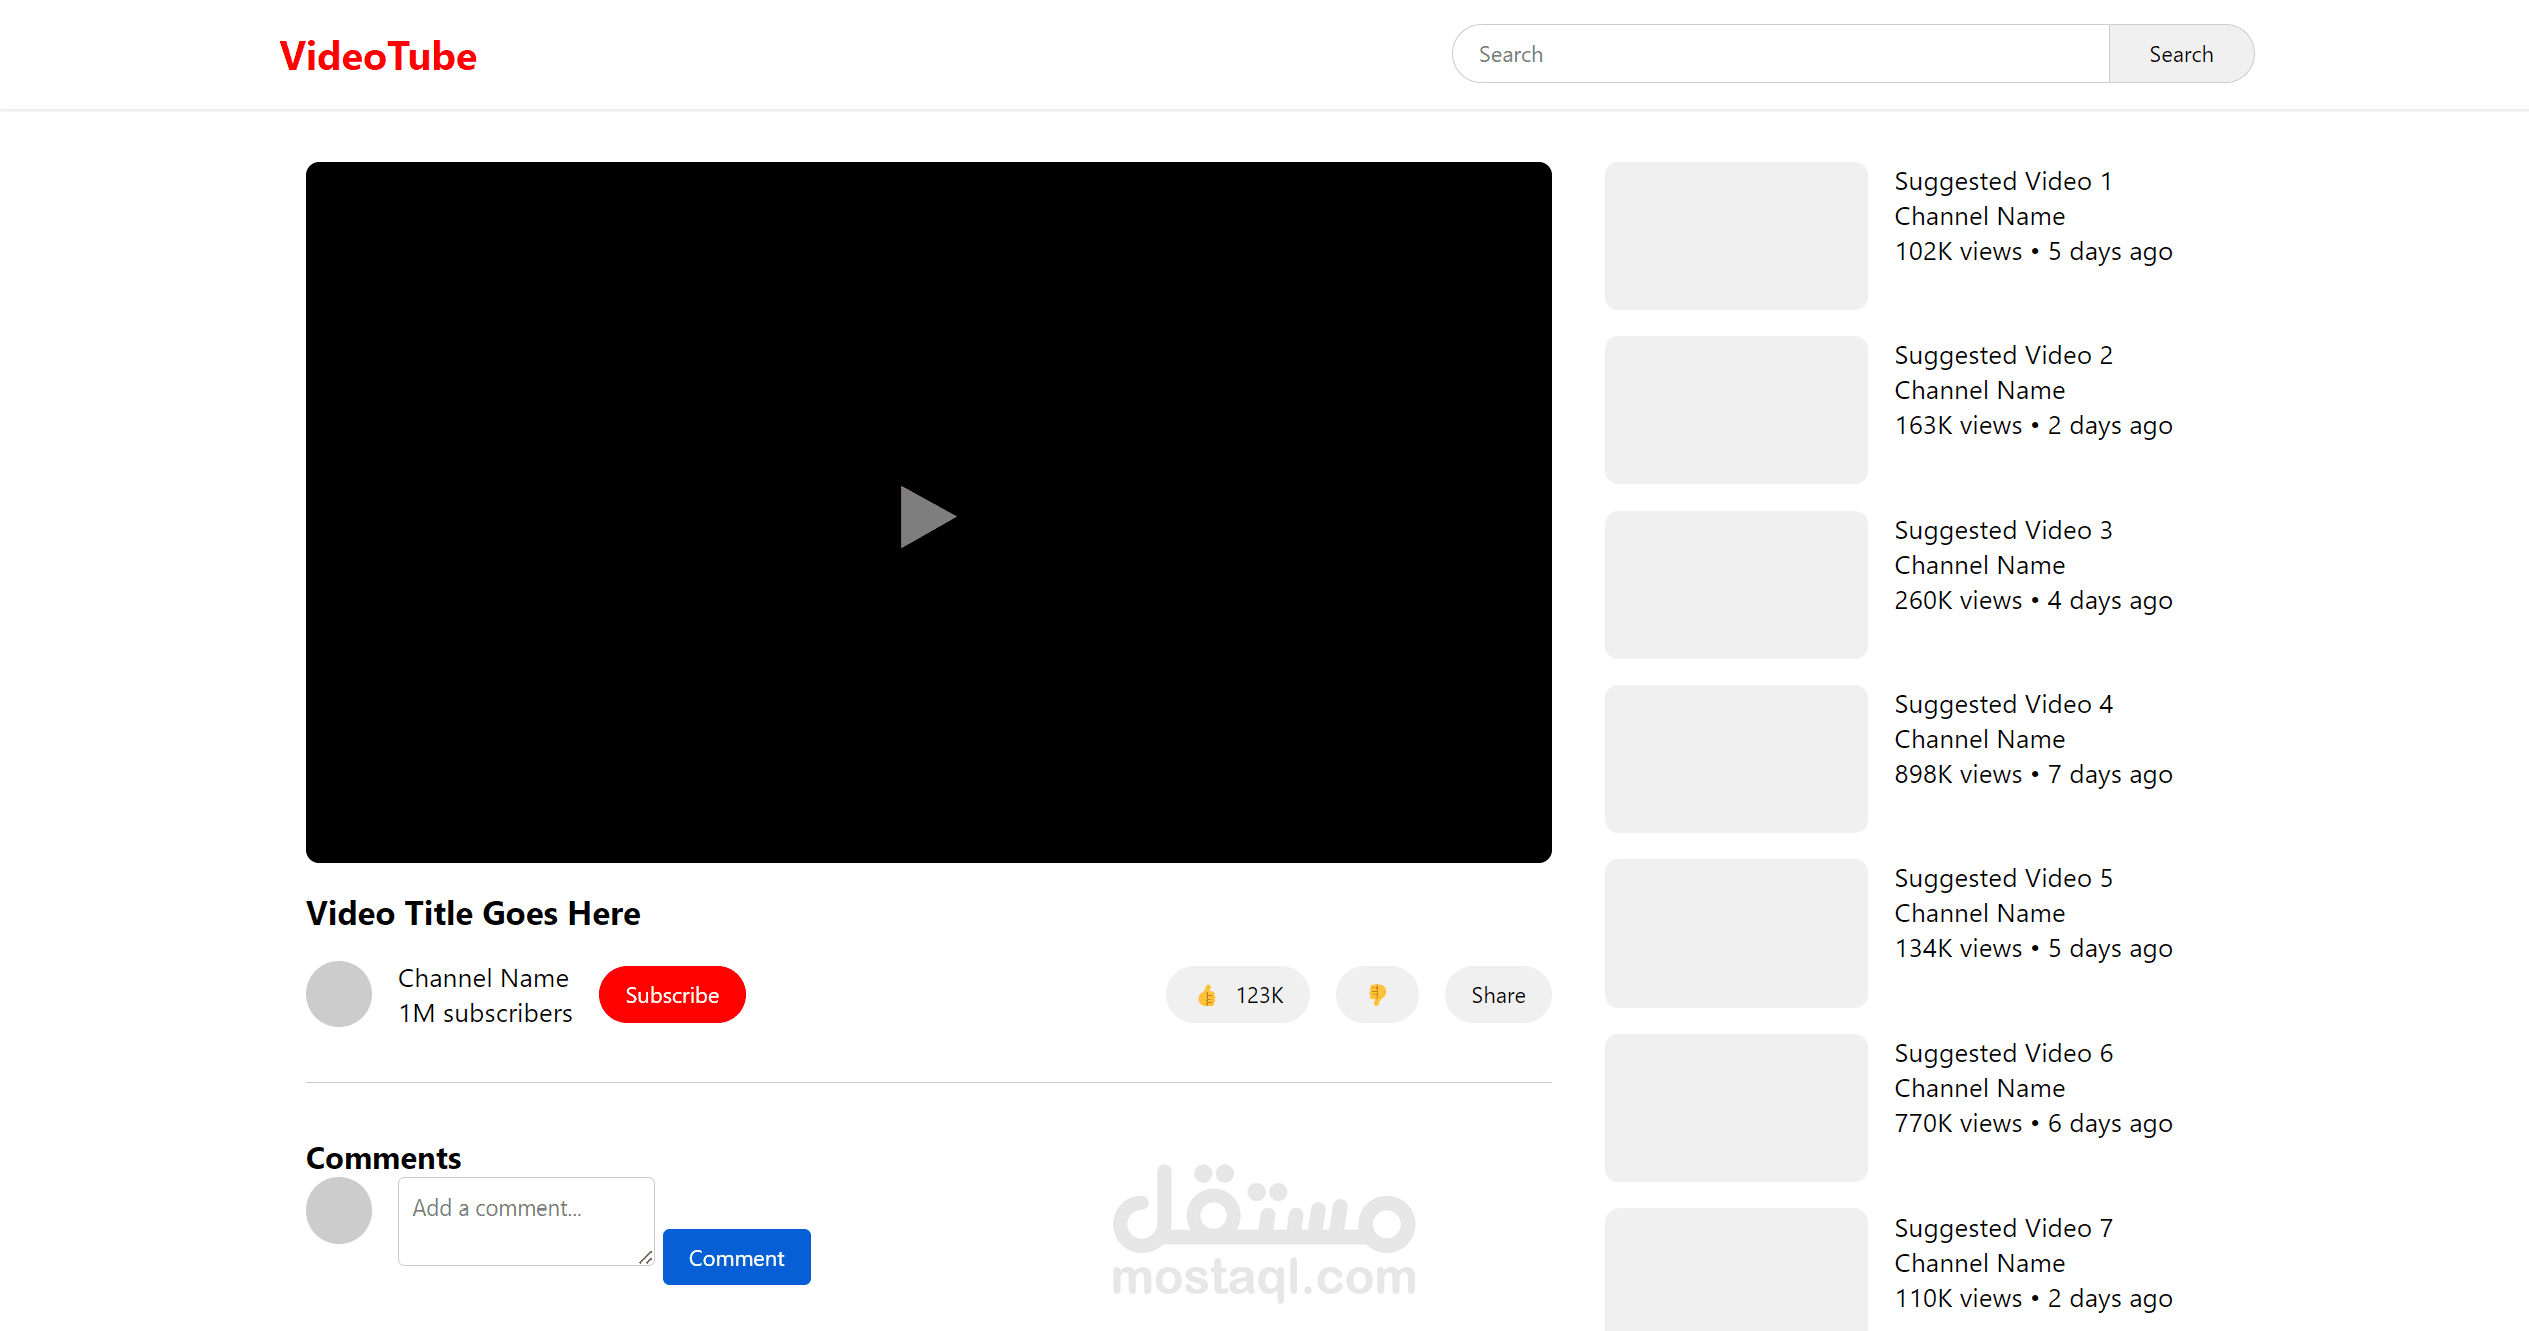The width and height of the screenshot is (2529, 1331).
Task: Click the Video Title Goes Here heading
Action: (x=473, y=913)
